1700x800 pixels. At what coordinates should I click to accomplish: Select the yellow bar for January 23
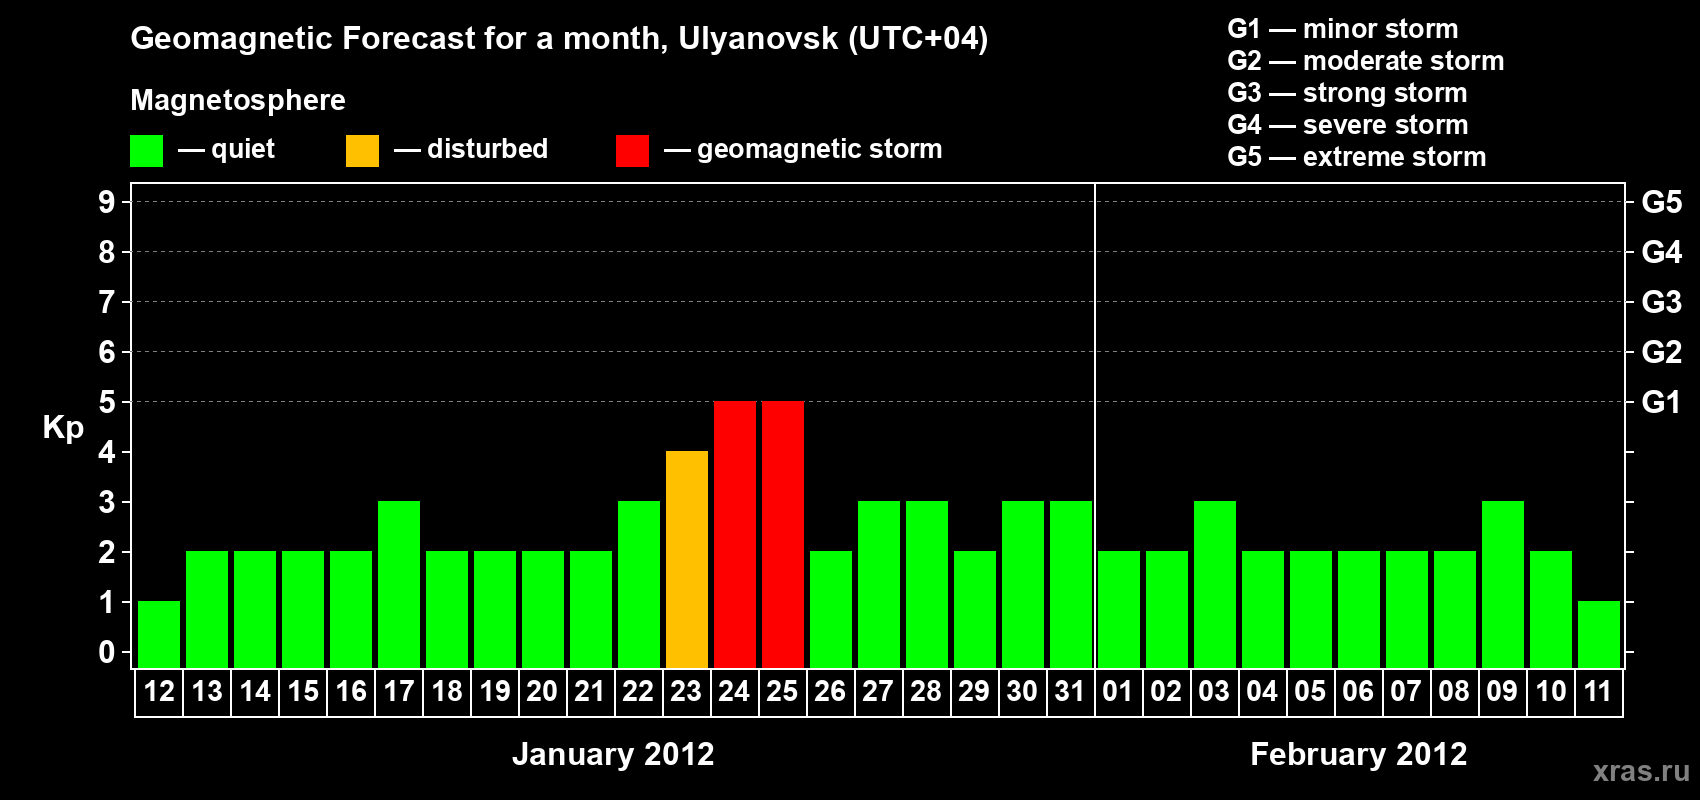(x=687, y=559)
